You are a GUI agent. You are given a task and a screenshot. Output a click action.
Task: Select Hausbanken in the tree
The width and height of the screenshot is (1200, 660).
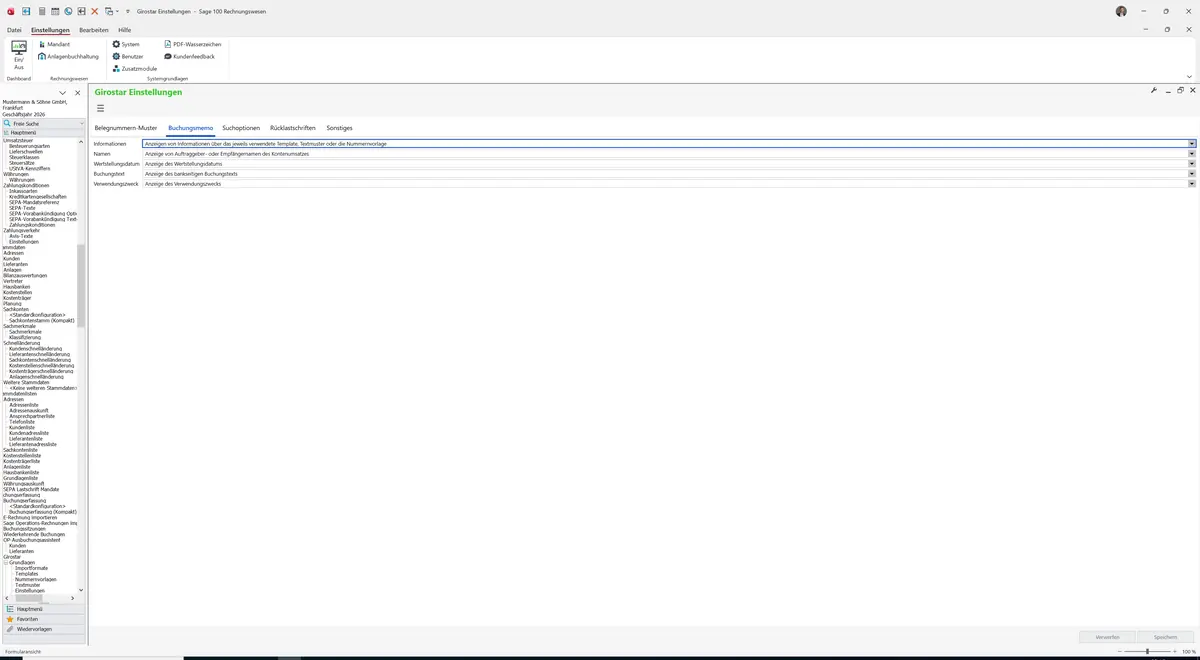[x=17, y=287]
